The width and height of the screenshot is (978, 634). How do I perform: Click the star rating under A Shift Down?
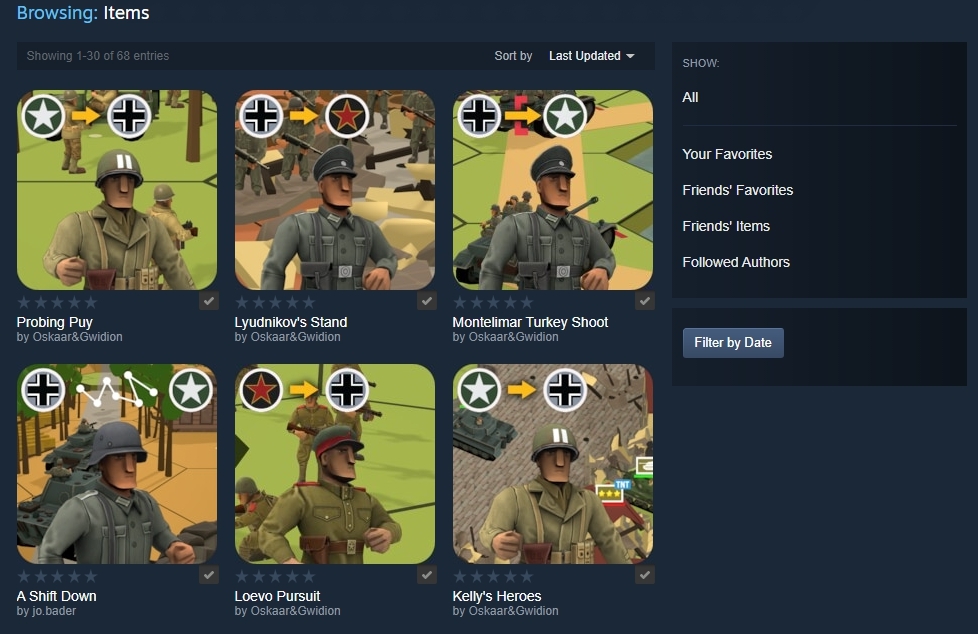tap(57, 577)
